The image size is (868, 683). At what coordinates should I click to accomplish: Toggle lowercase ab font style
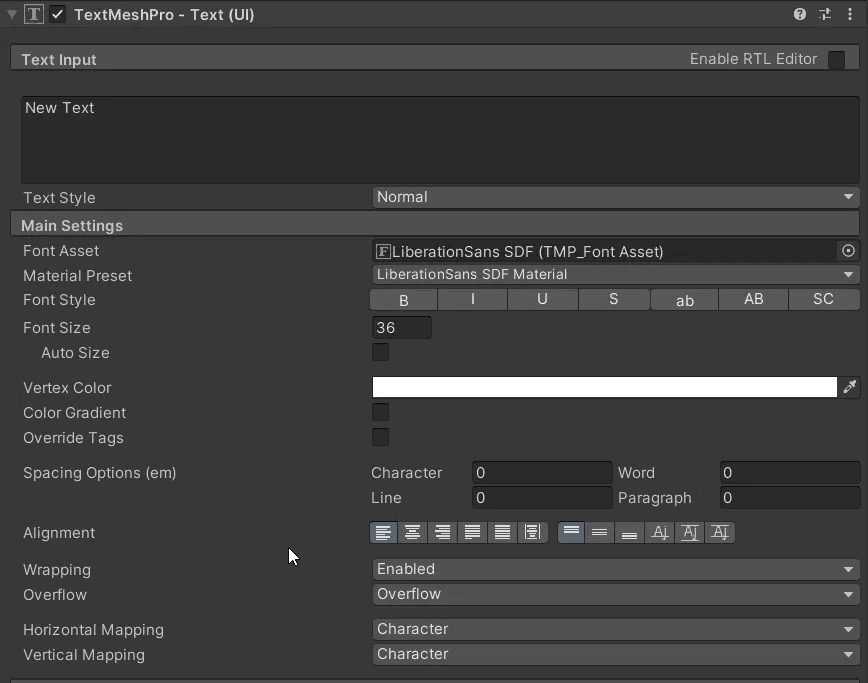685,299
